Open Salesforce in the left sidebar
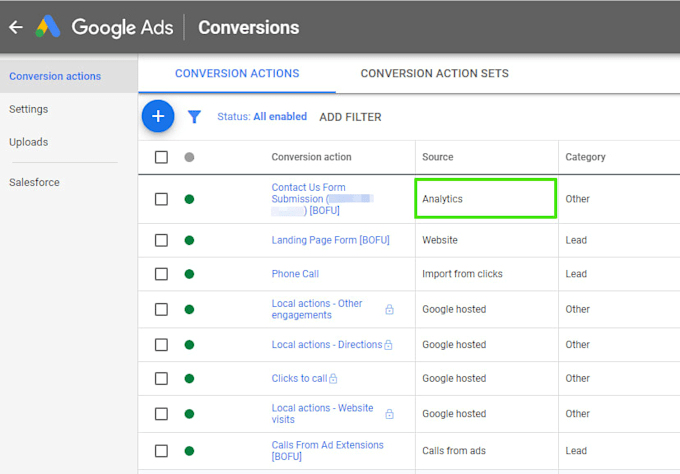Viewport: 680px width, 474px height. click(34, 182)
